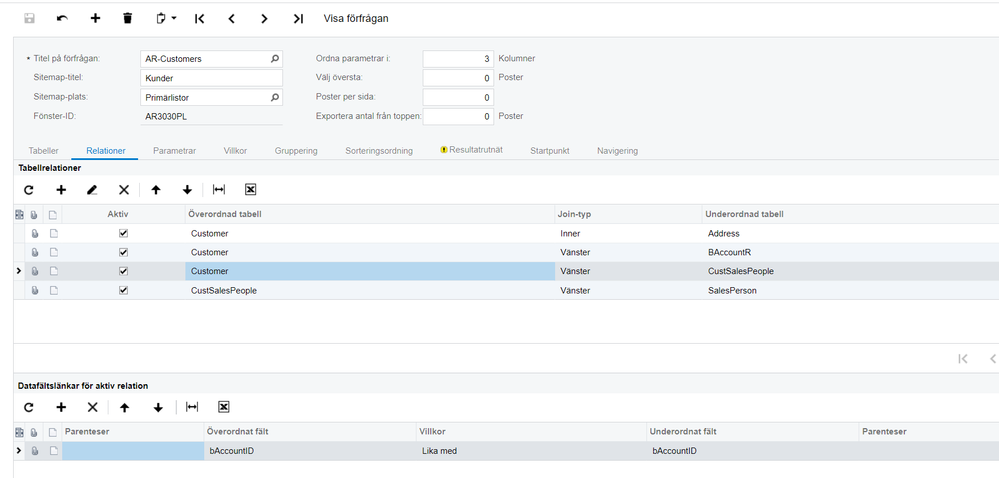Viewport: 999px width, 478px height.
Task: Click the Visa förfrågan button
Action: 356,18
